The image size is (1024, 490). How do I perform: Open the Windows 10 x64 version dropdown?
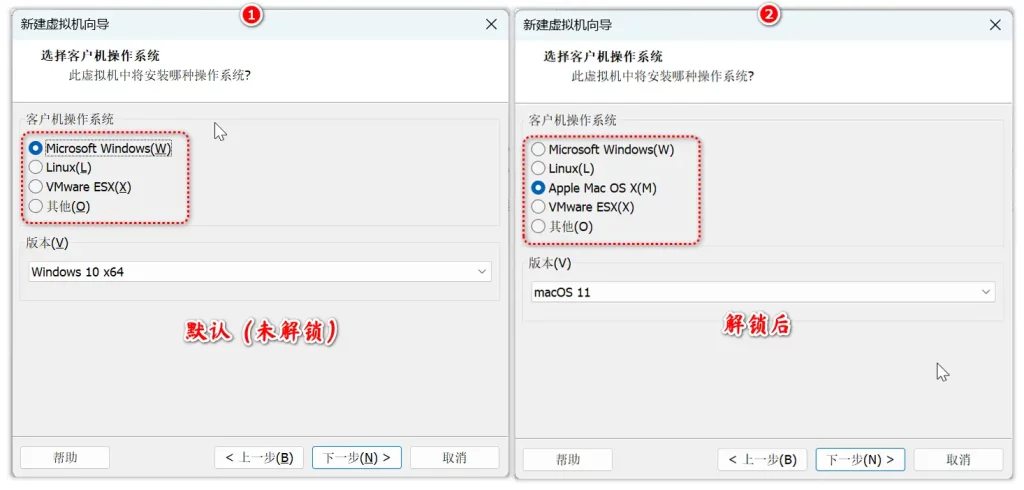[260, 272]
